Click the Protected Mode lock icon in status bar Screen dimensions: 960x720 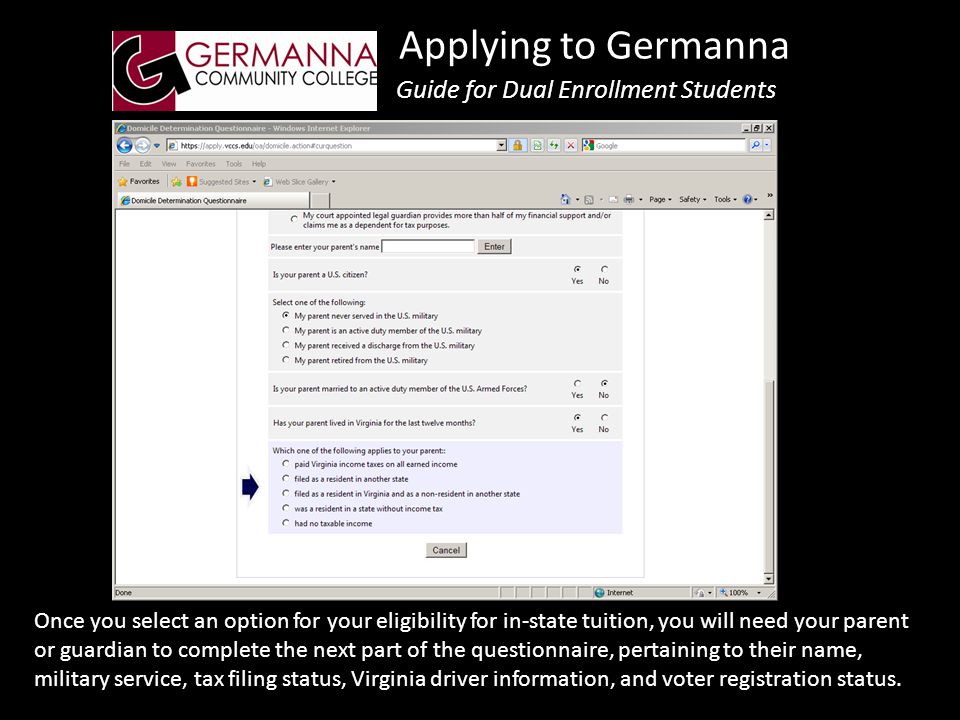click(700, 593)
